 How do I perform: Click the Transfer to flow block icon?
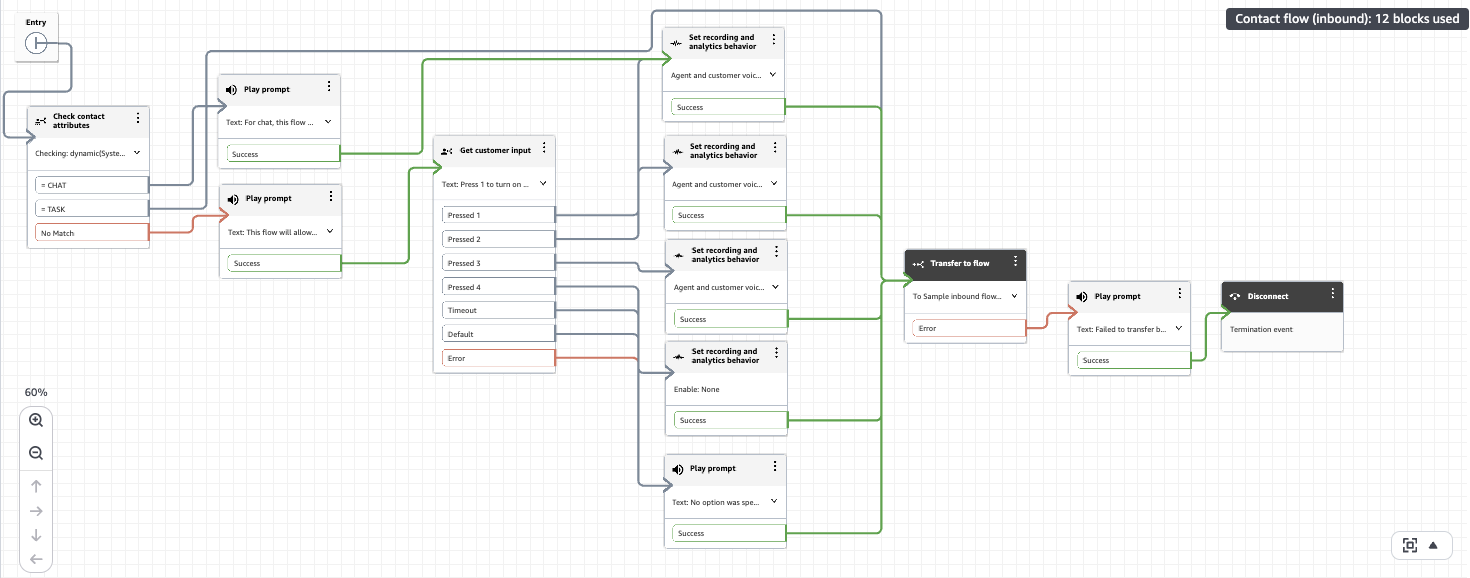(x=918, y=264)
